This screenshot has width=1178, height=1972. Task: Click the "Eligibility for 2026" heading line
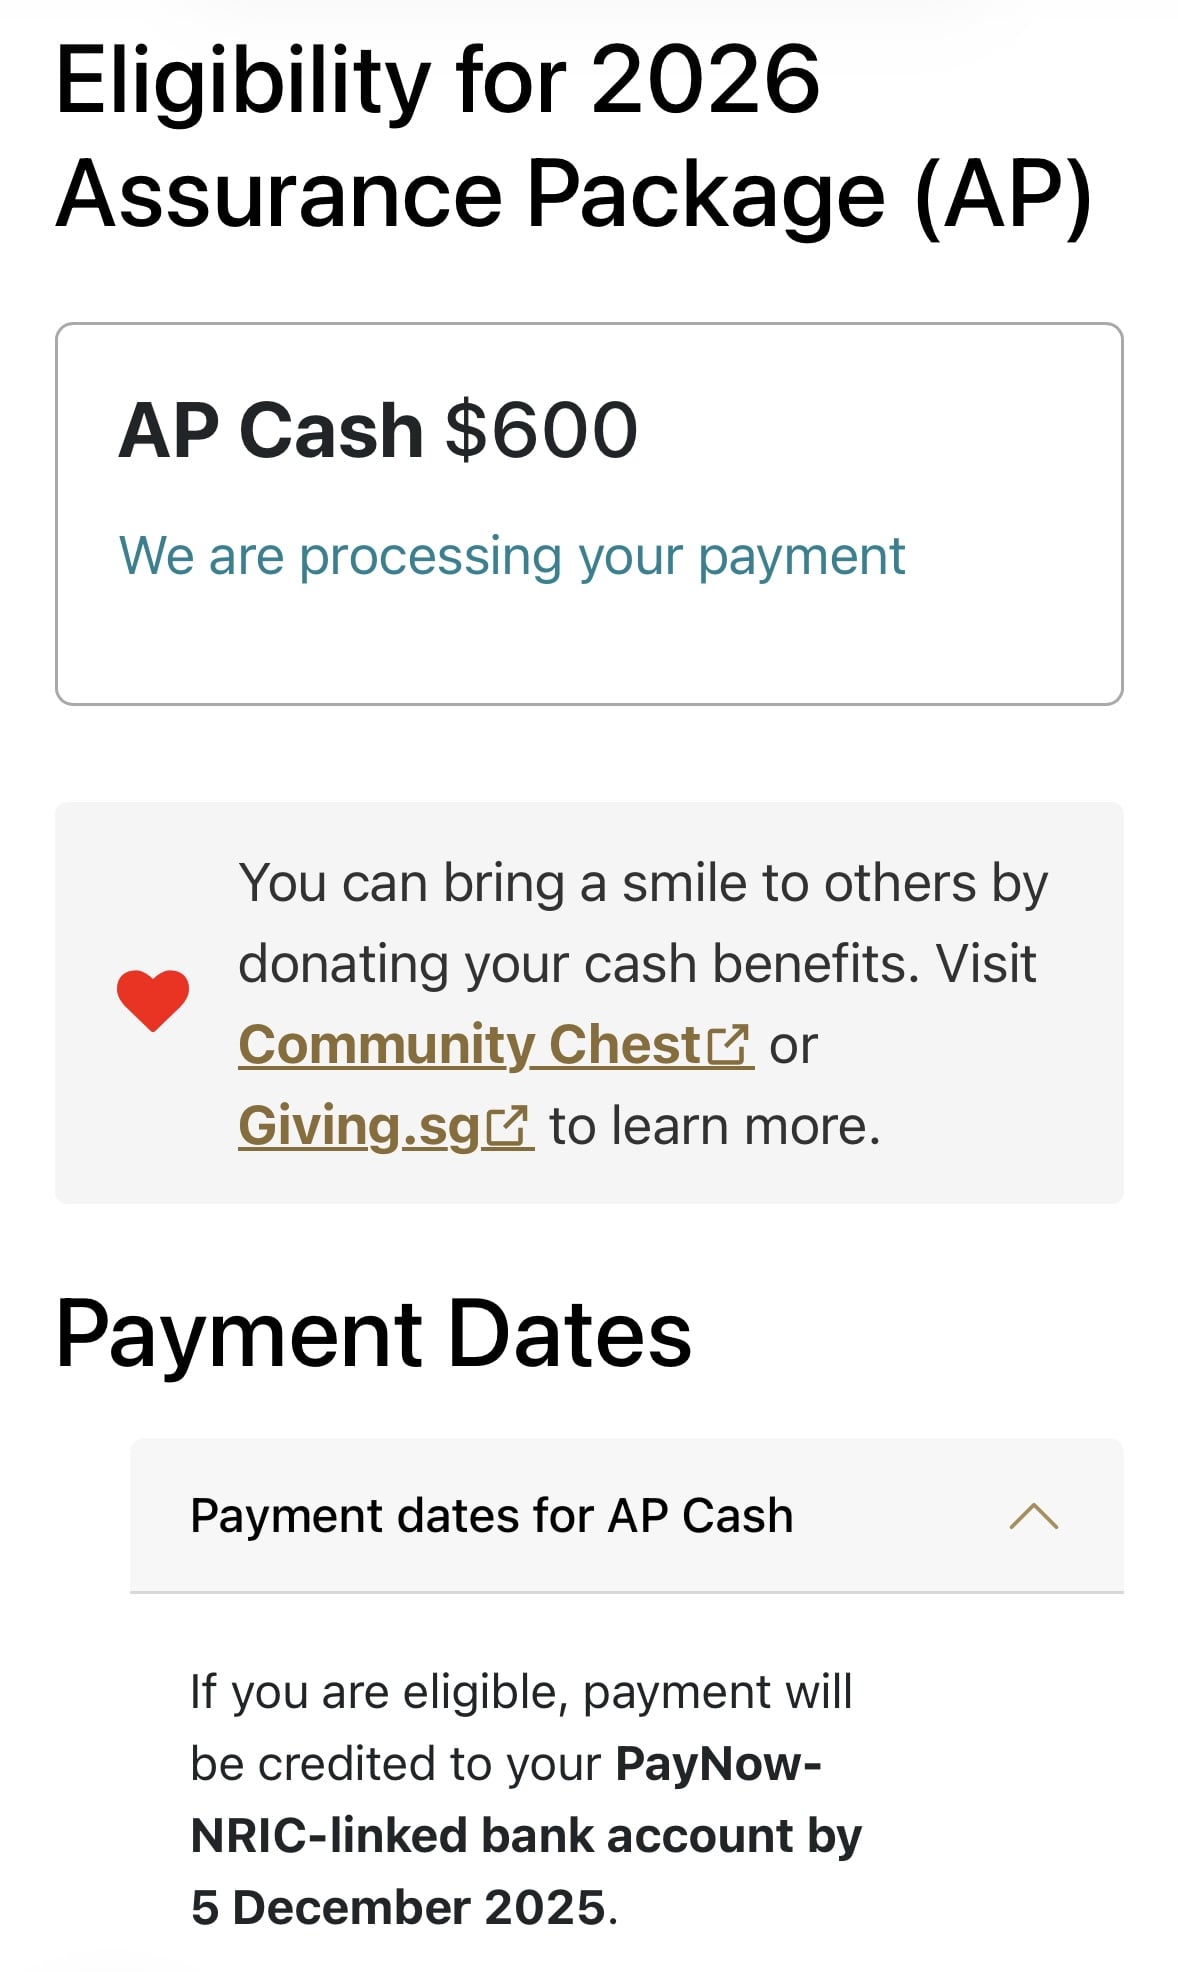point(438,80)
